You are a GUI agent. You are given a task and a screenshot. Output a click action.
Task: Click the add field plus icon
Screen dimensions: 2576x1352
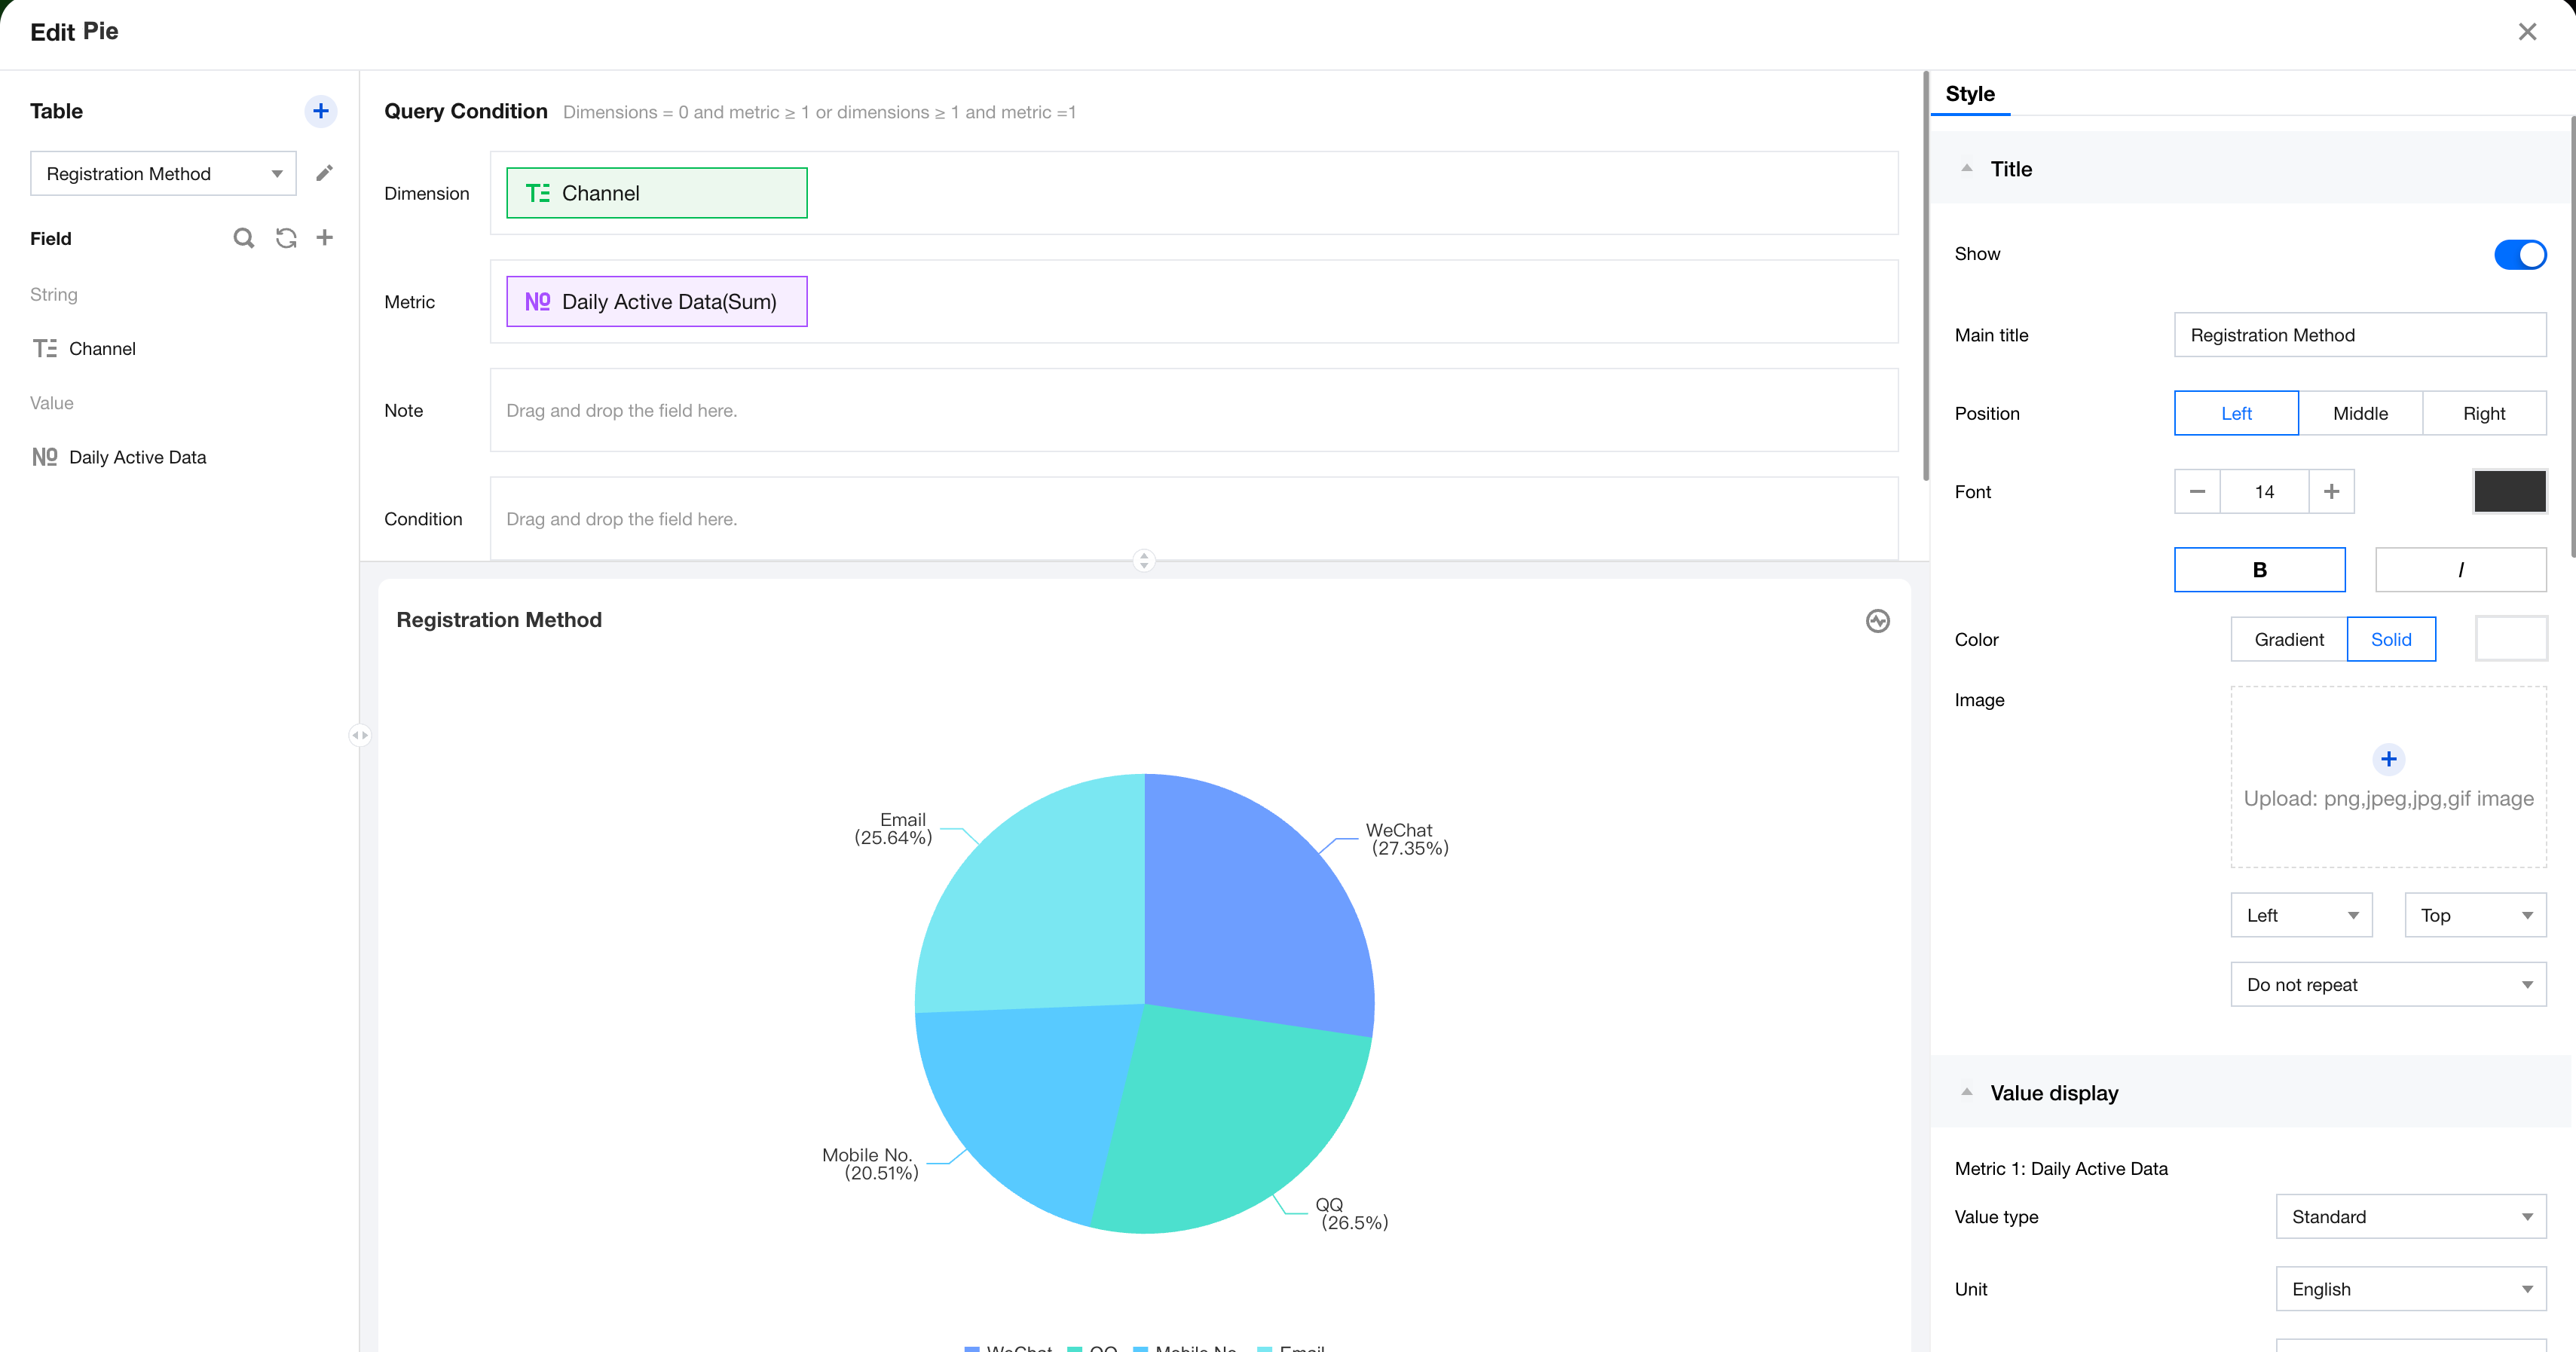point(324,238)
